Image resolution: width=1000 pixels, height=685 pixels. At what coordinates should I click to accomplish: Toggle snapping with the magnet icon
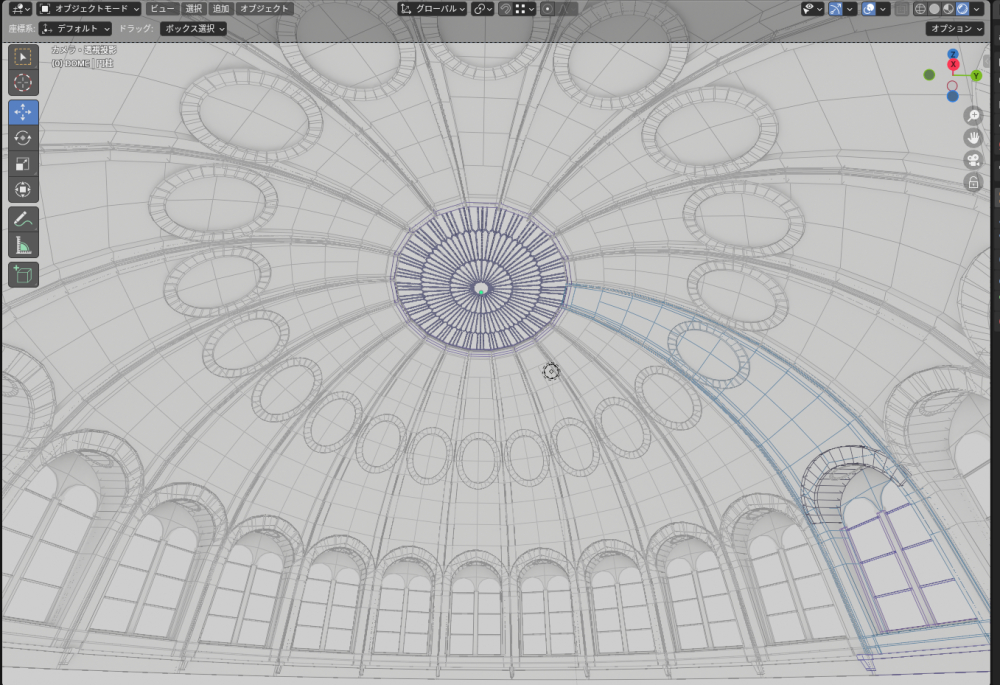point(505,9)
